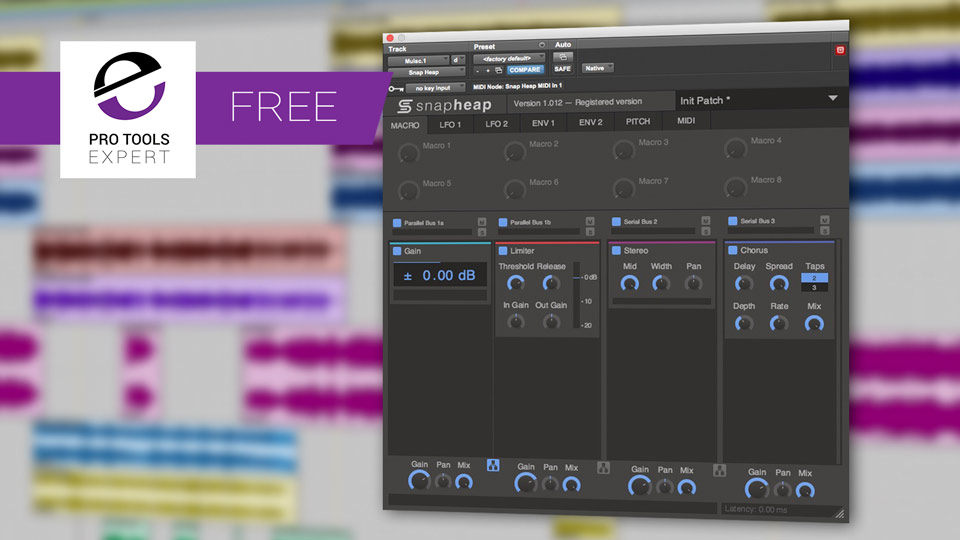Toggle the Stereo module enable square
Viewport: 960px width, 540px height.
coord(616,250)
